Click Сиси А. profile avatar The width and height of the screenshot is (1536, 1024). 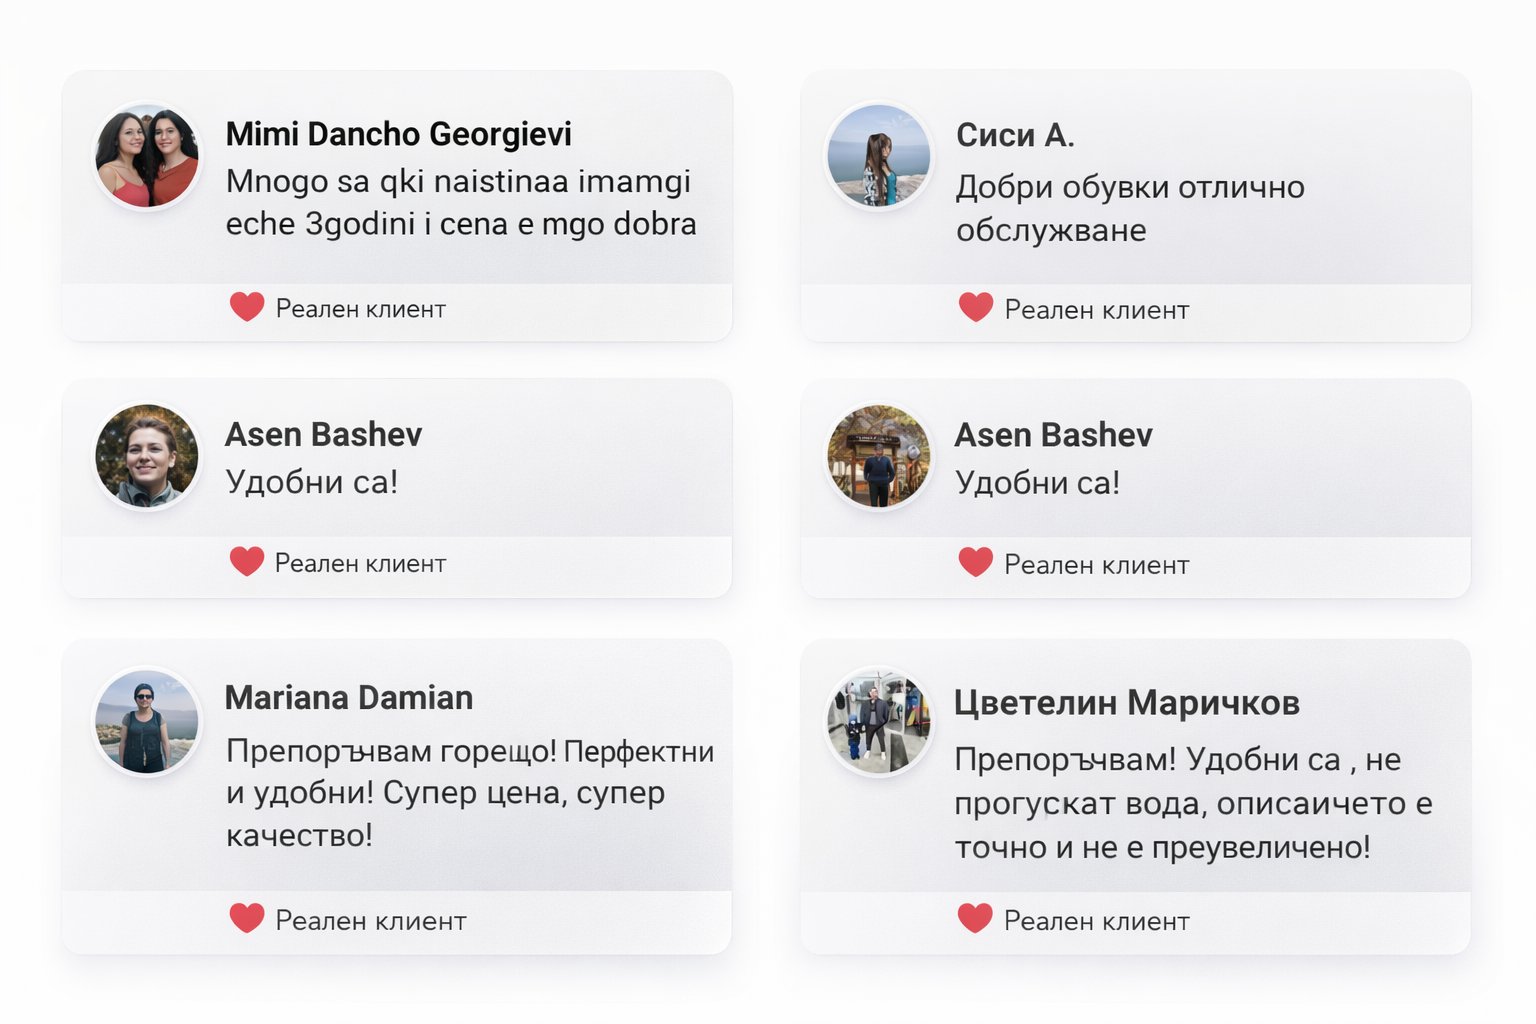879,157
